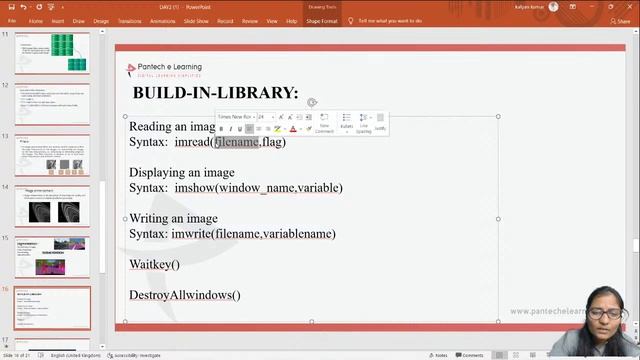Open the spell check status bar icon
The image size is (640, 360).
pos(40,356)
